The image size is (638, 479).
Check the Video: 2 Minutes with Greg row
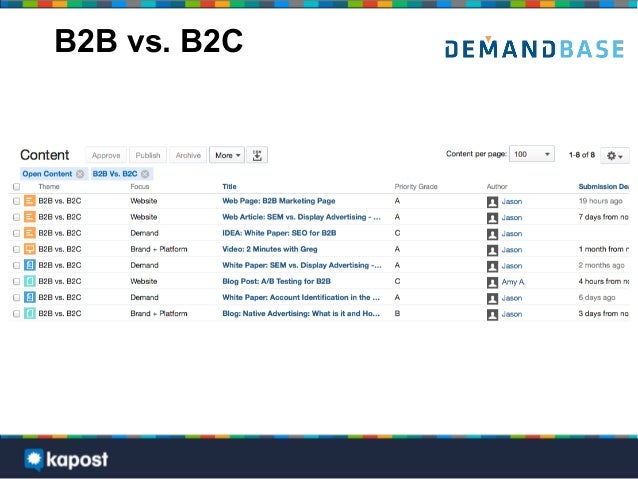point(16,249)
